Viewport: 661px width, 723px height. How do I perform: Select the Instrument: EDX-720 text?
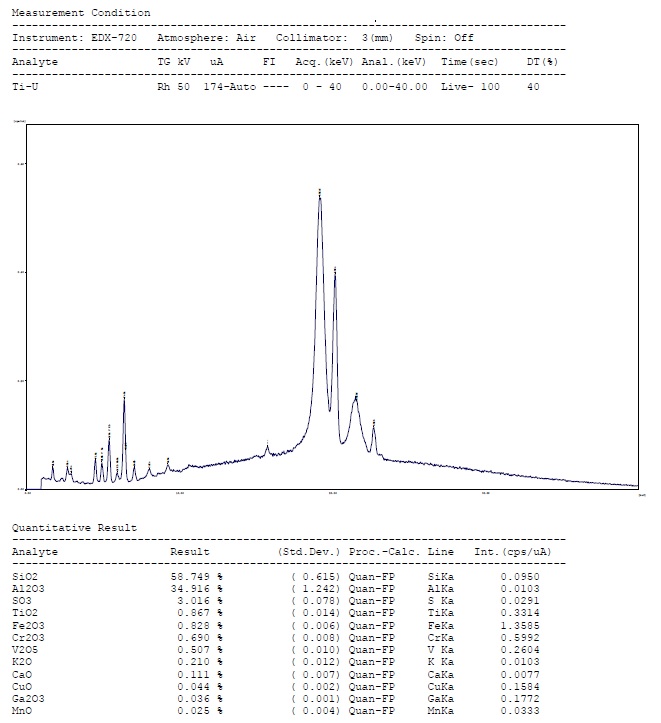(75, 37)
